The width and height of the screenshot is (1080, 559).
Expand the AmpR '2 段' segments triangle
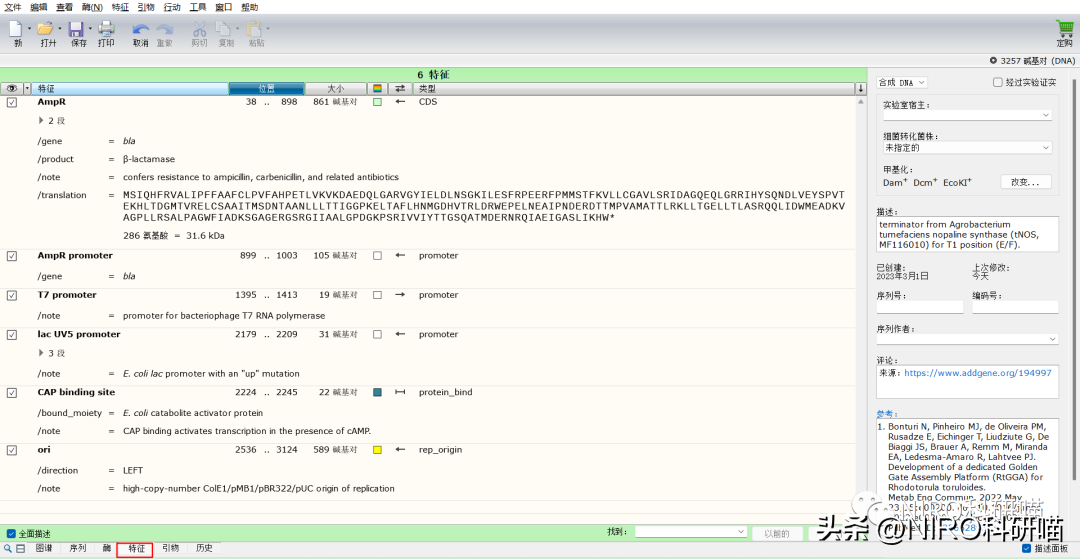tap(42, 120)
